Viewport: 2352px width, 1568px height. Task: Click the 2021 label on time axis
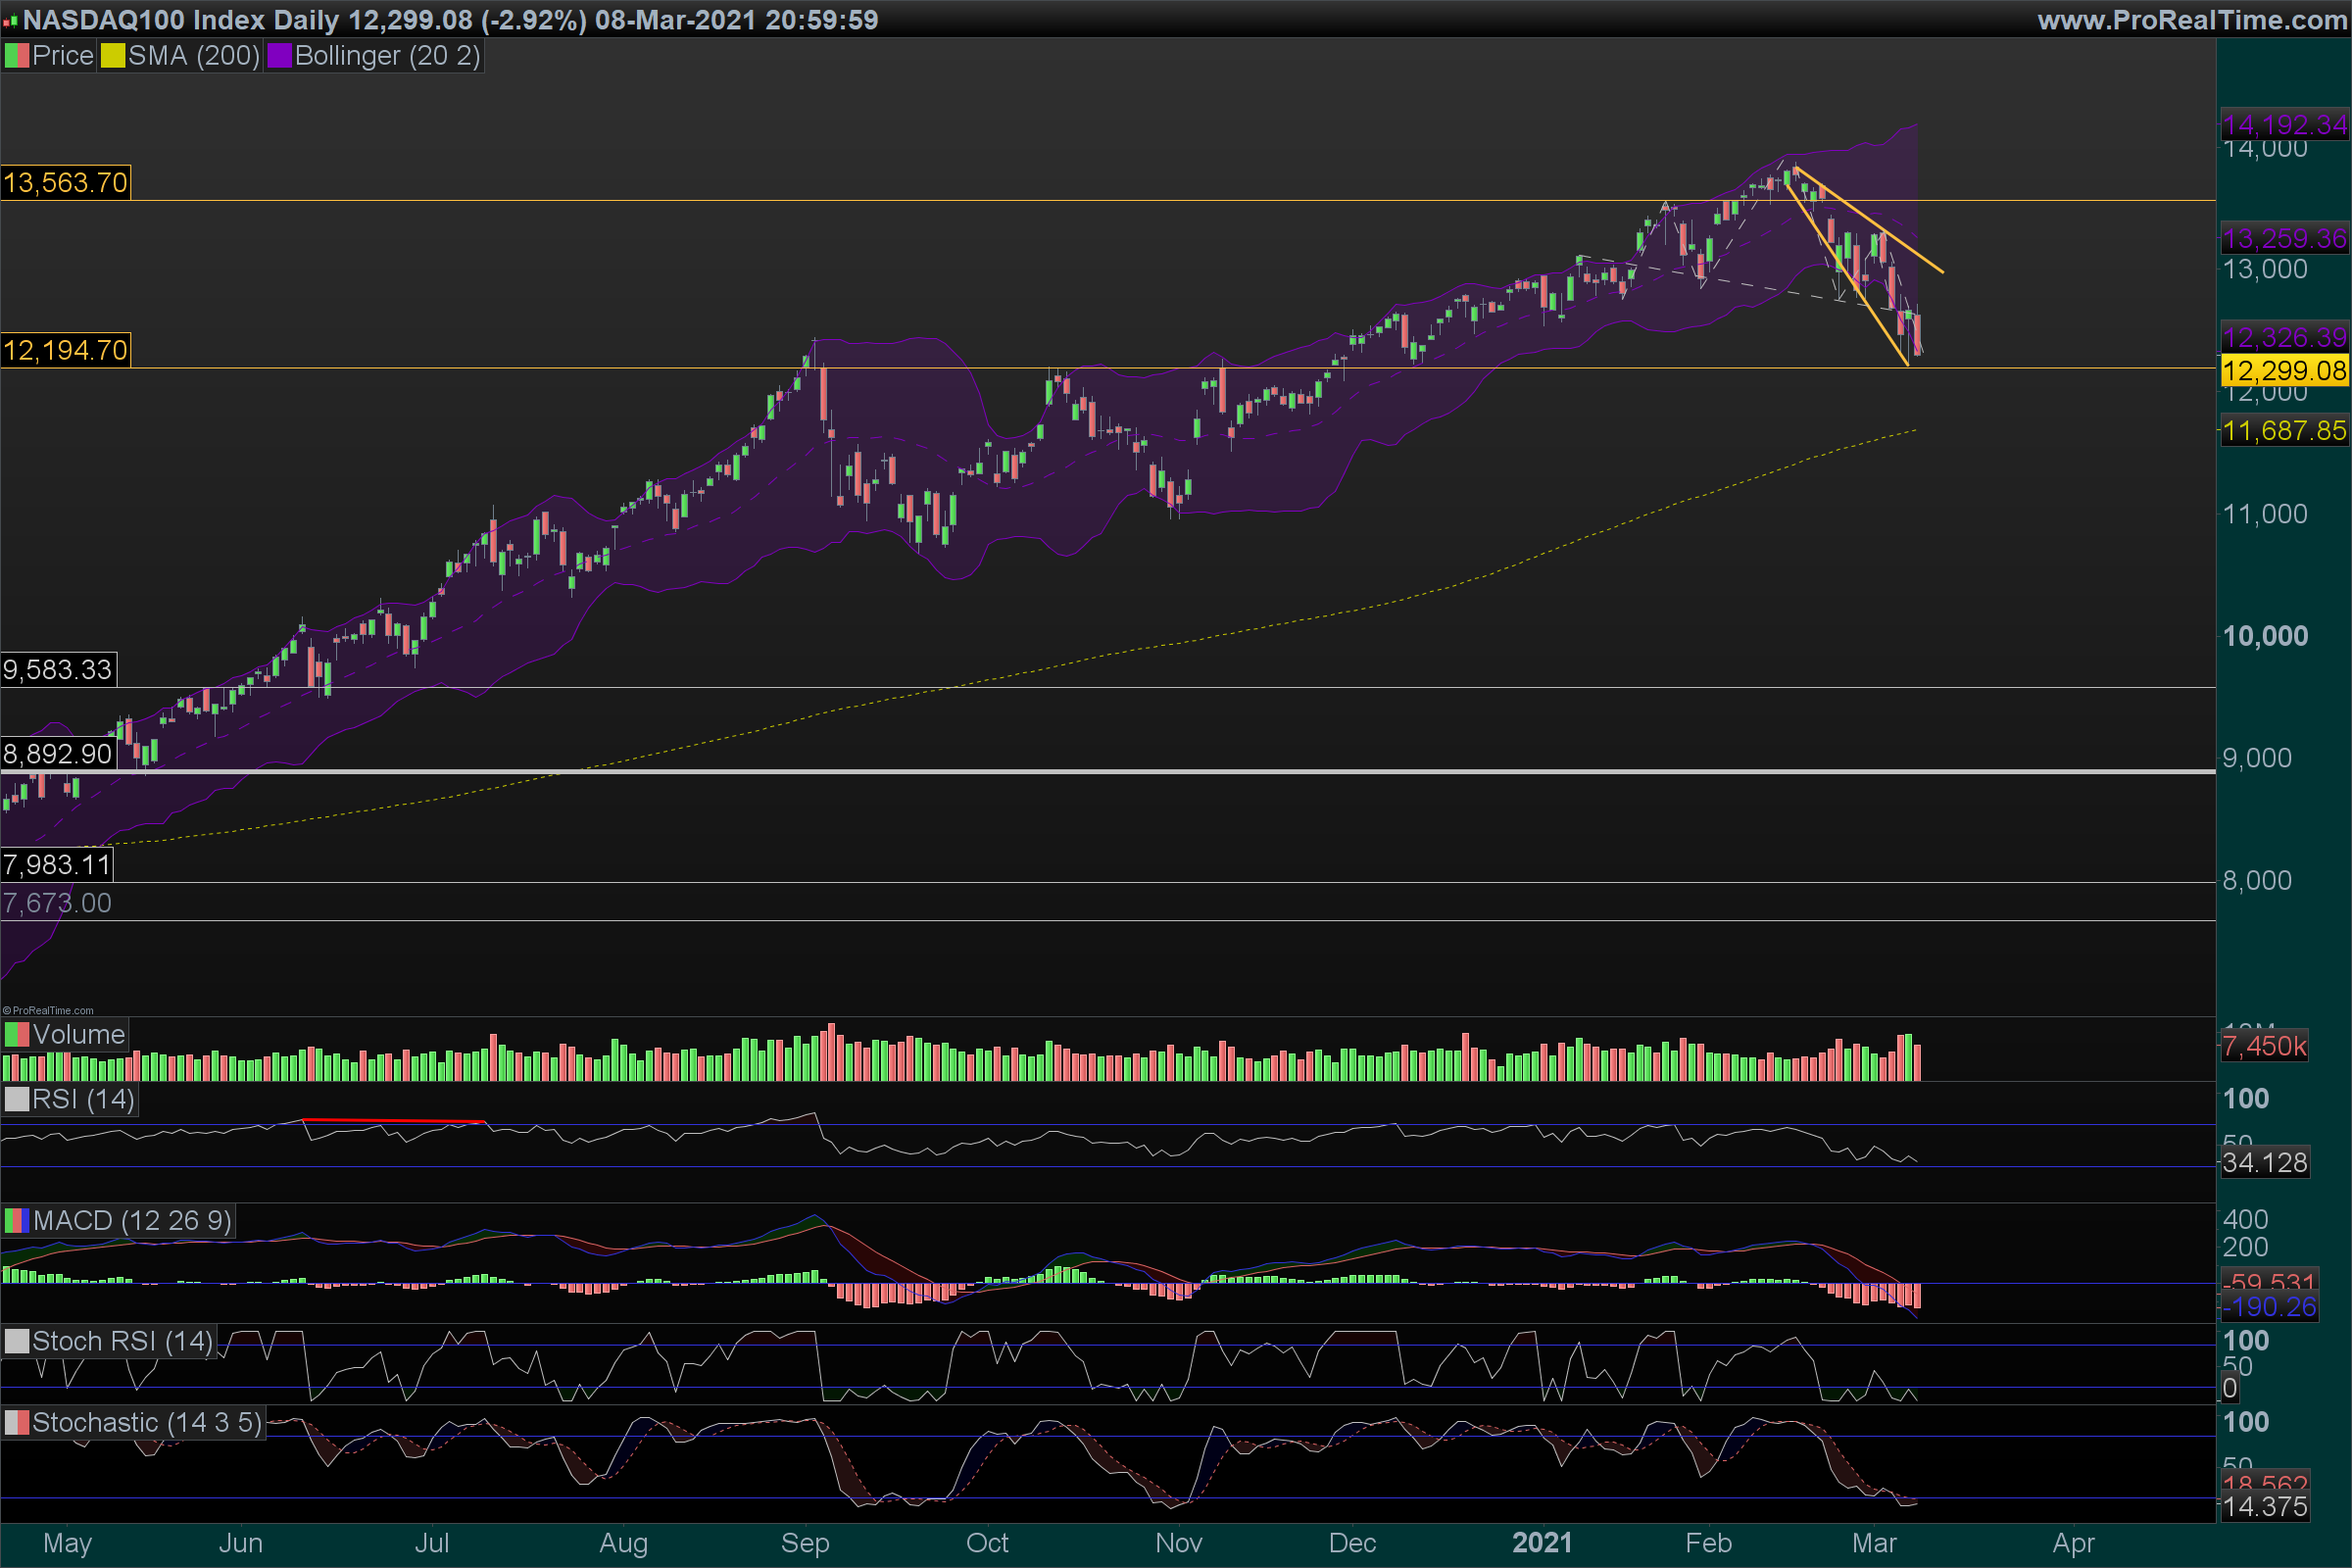[1541, 1543]
